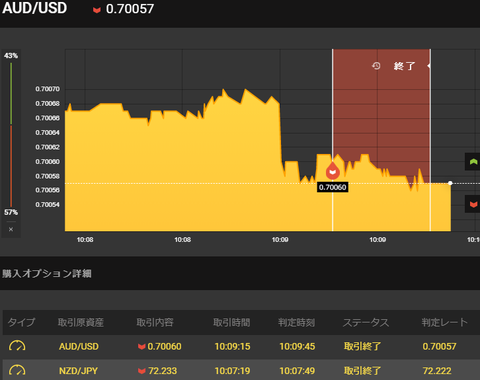The height and width of the screenshot is (380, 480).
Task: Click the 取引内容 column header
Action: coord(155,322)
